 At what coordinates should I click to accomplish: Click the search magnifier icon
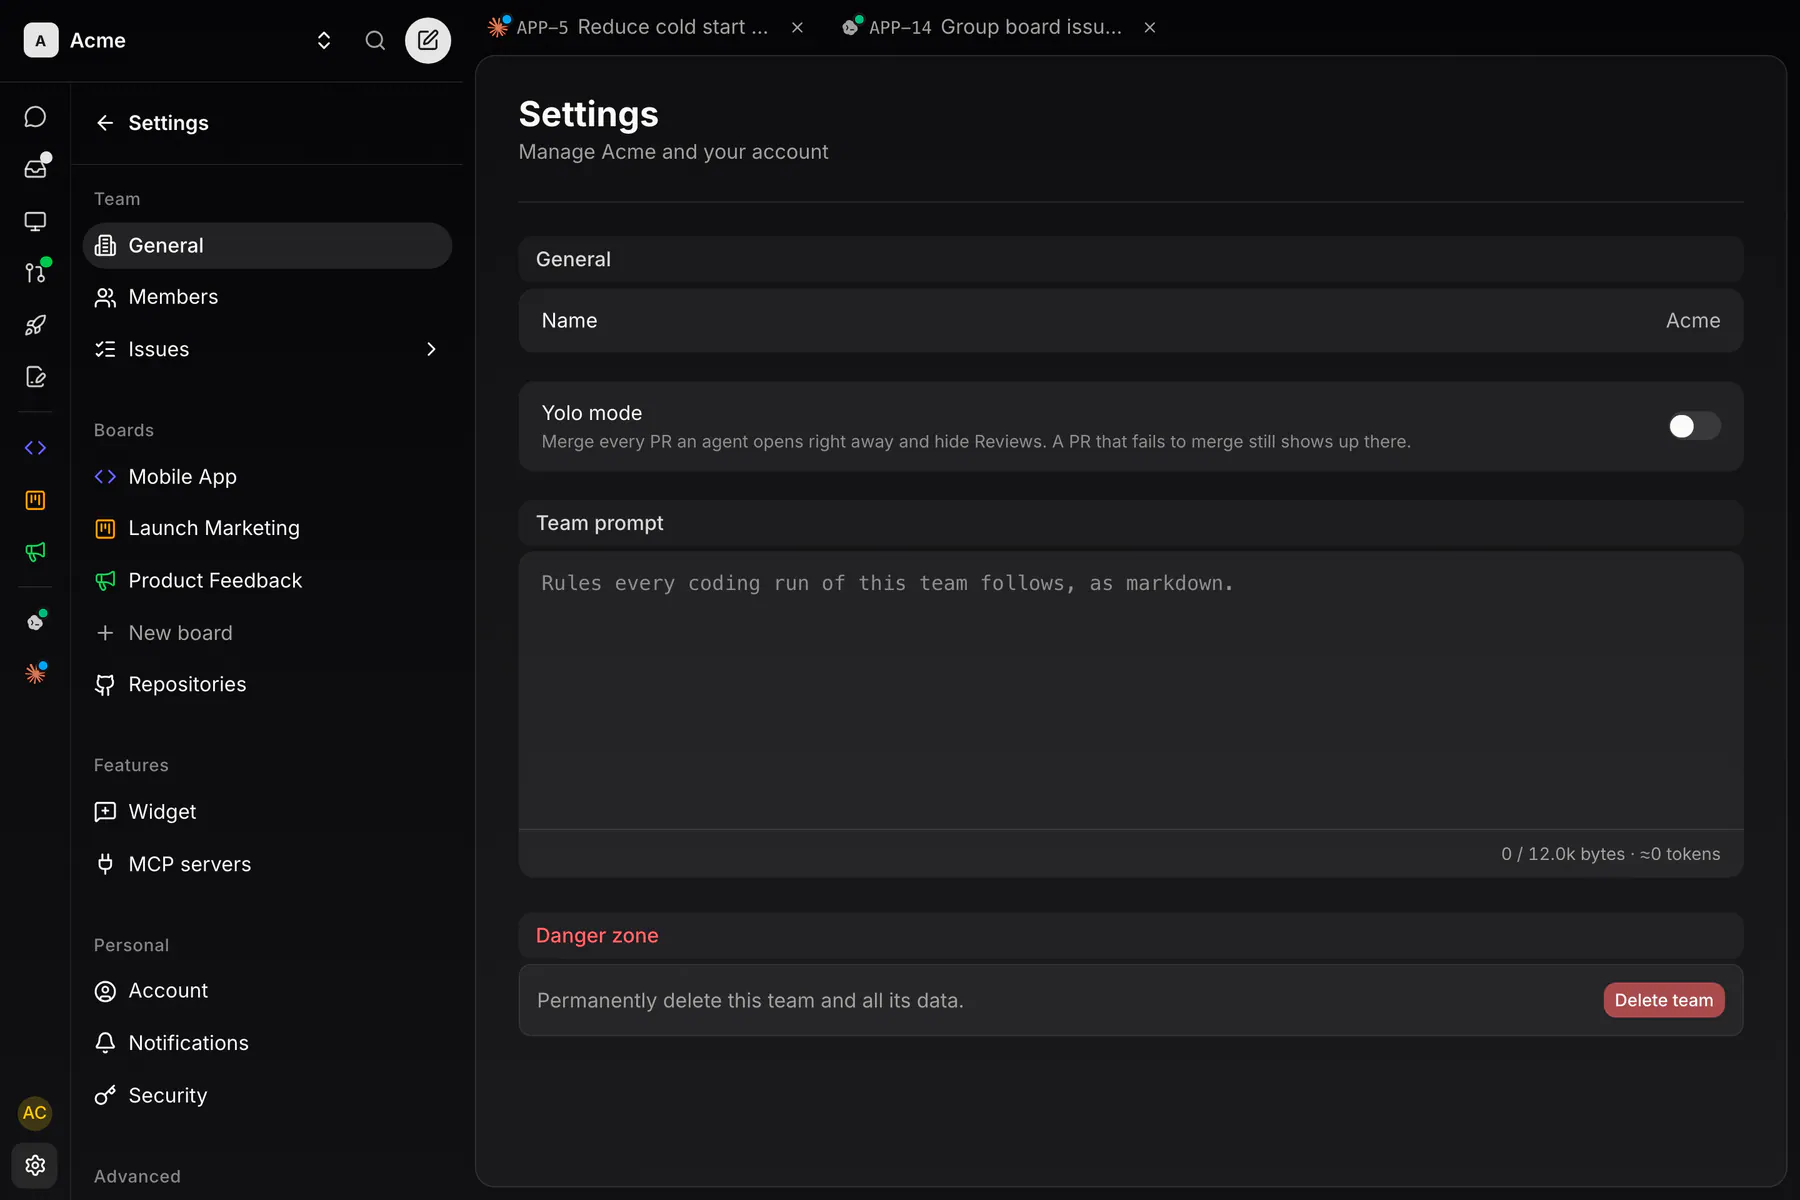[375, 40]
